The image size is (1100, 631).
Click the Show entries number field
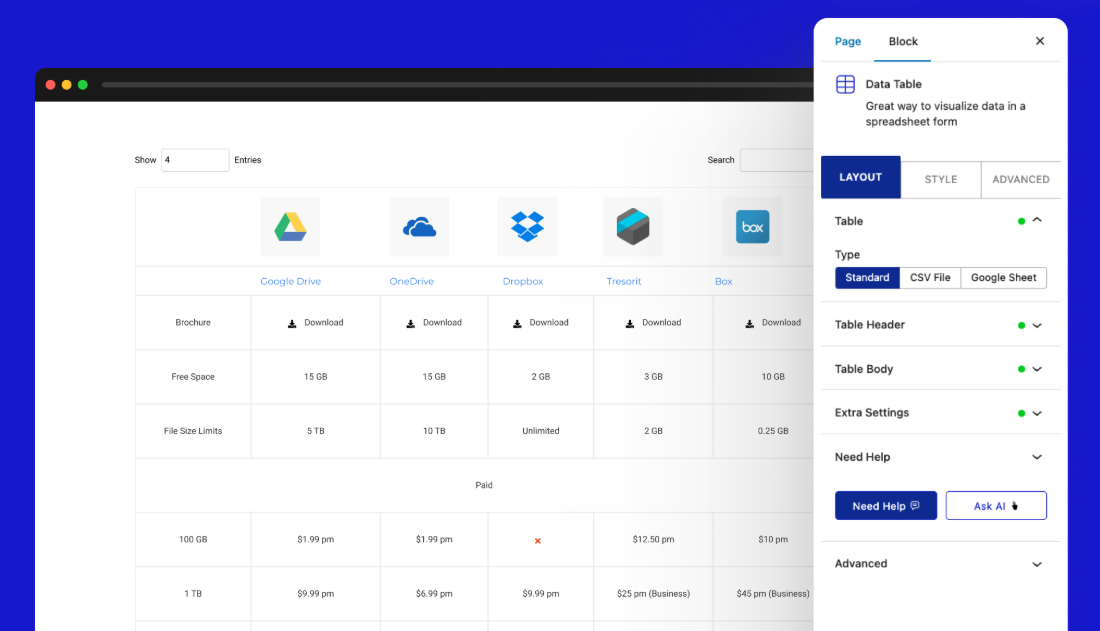click(195, 160)
